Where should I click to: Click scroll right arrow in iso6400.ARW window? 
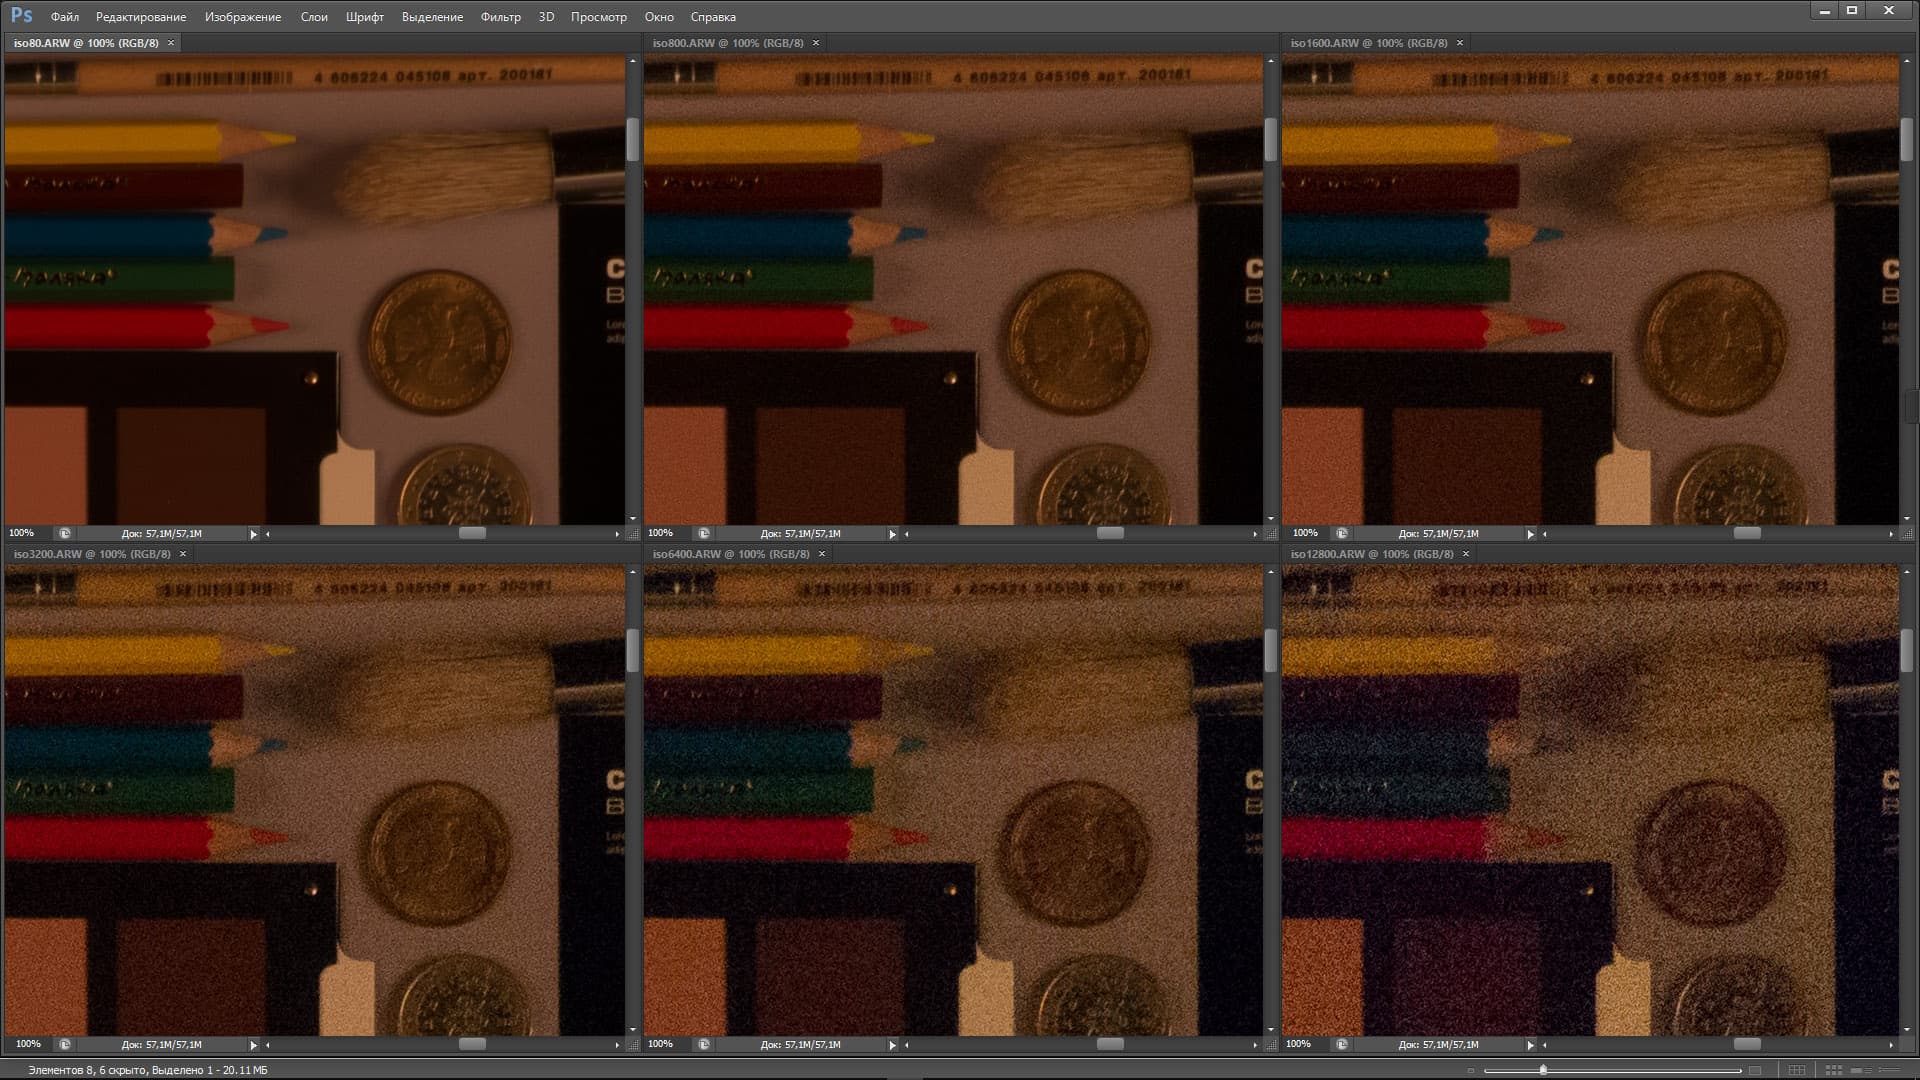click(1254, 1044)
